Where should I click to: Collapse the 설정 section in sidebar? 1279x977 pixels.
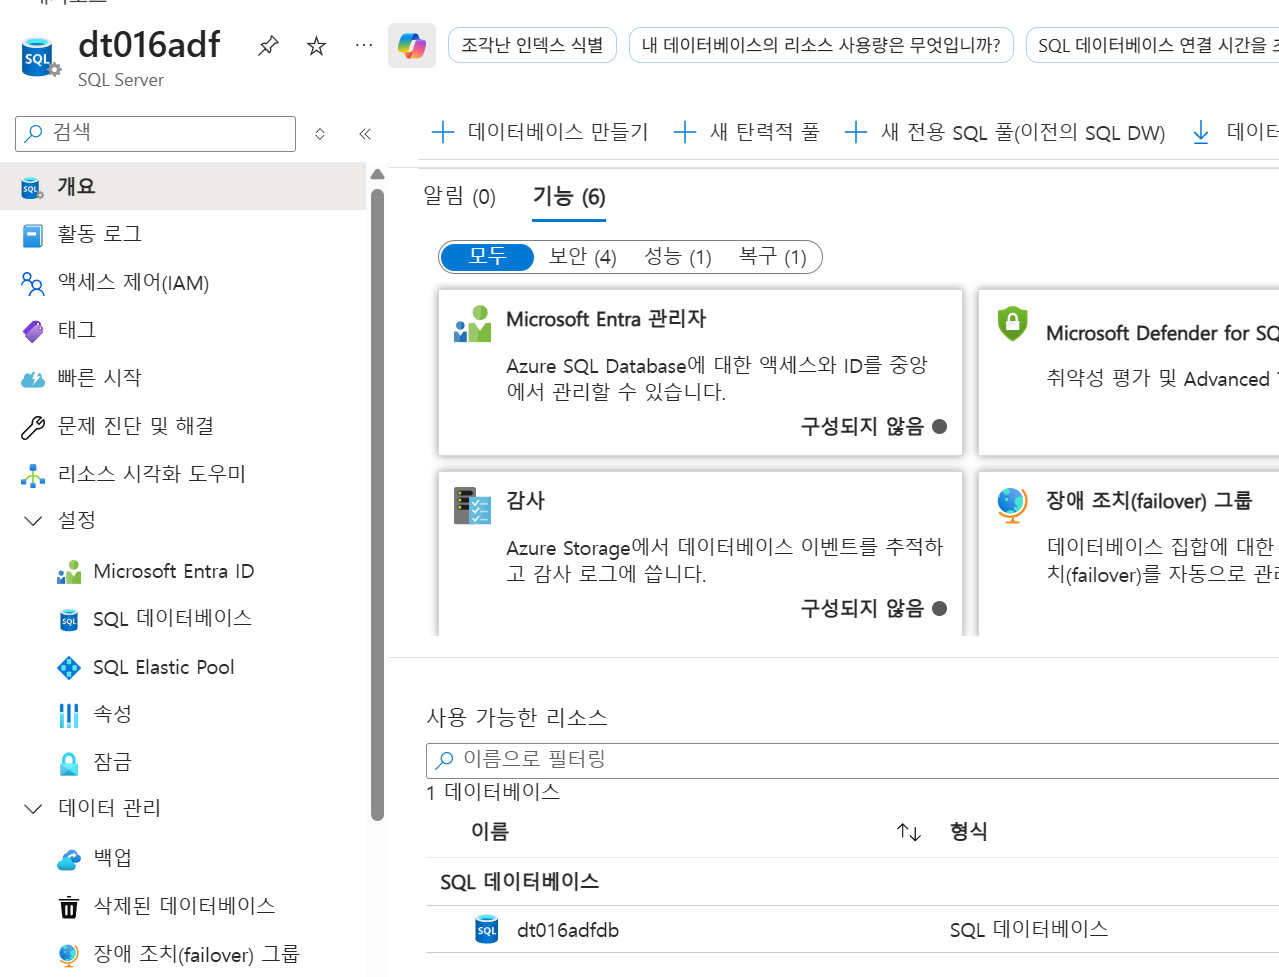tap(33, 521)
